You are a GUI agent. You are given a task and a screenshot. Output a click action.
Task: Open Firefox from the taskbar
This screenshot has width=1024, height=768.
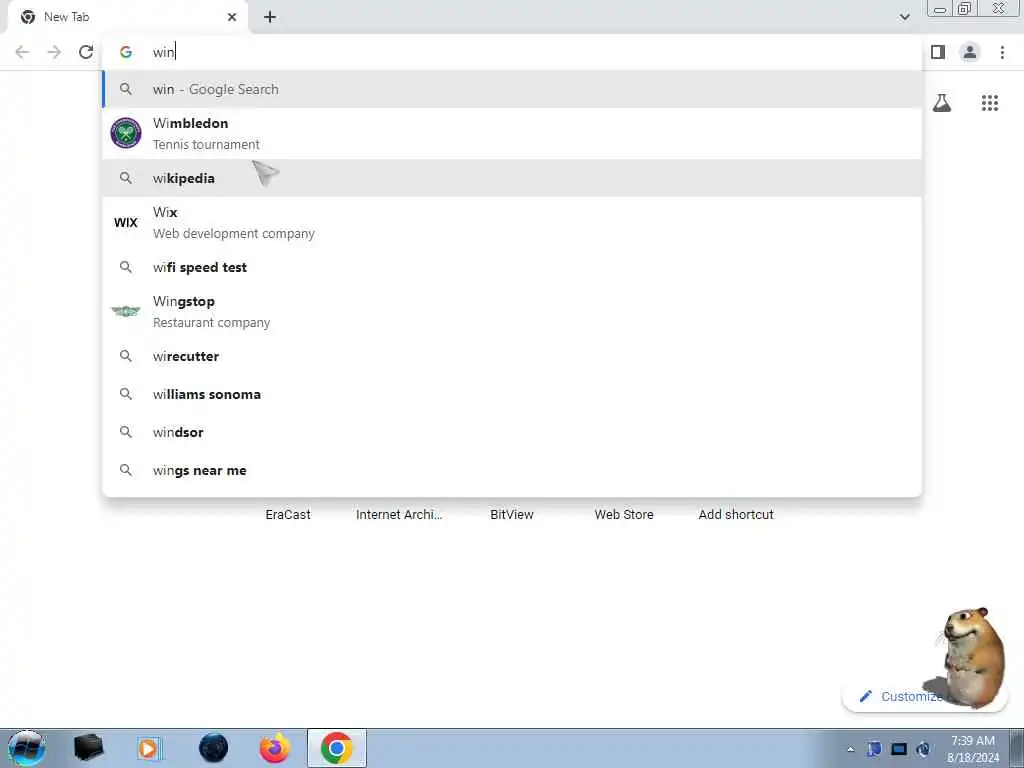pyautogui.click(x=275, y=748)
